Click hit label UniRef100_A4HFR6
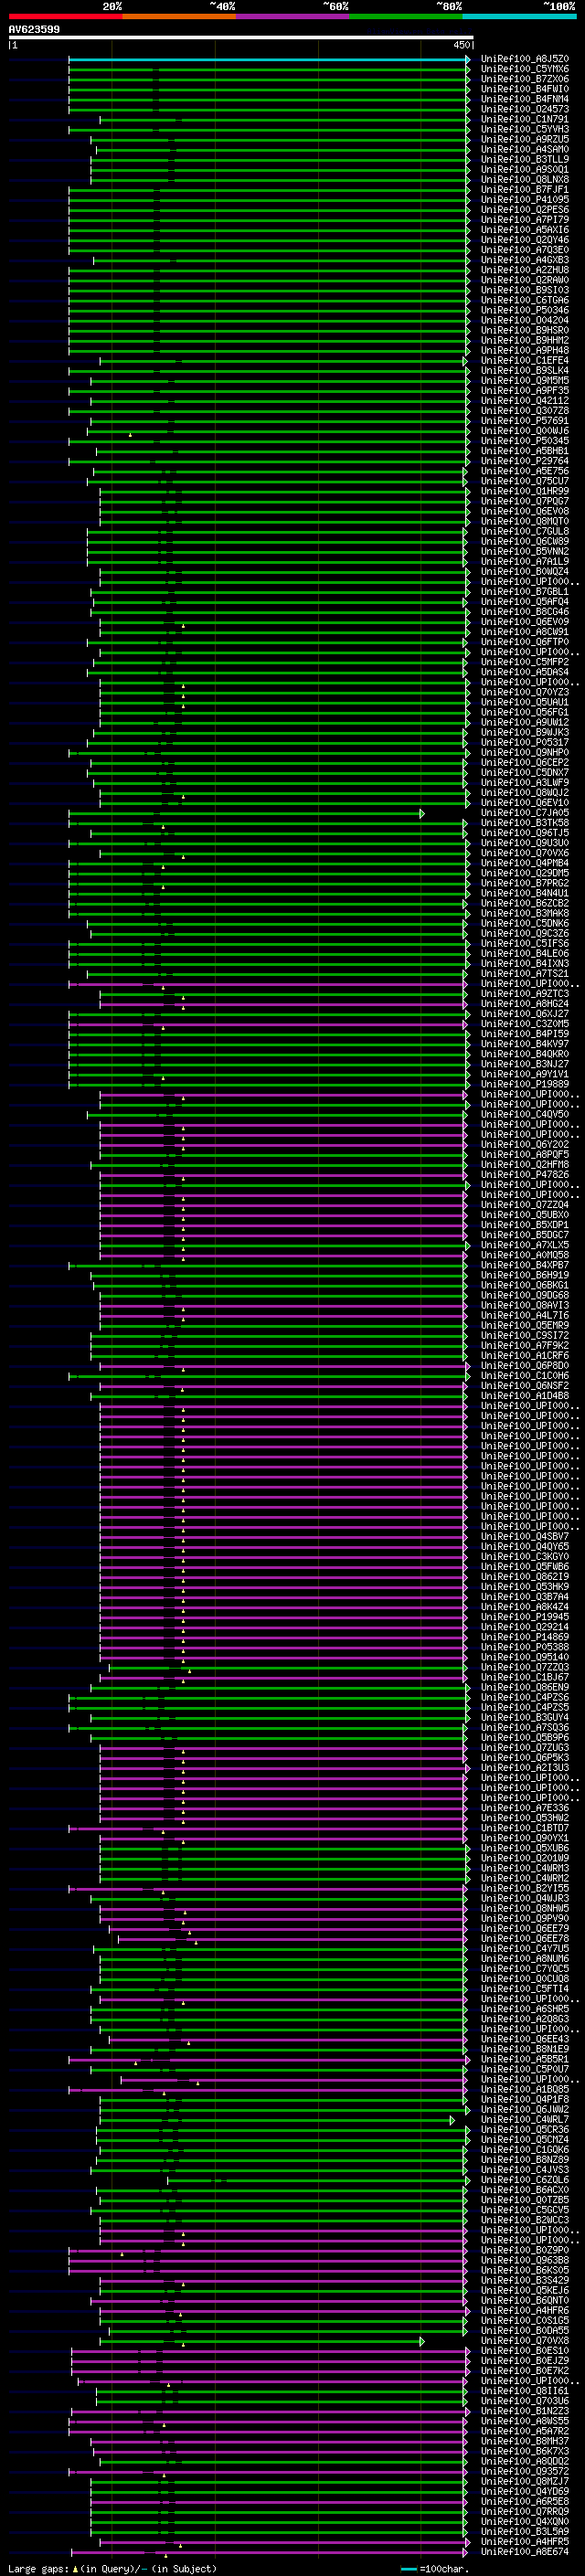The height and width of the screenshot is (2576, 585). pyautogui.click(x=525, y=2311)
